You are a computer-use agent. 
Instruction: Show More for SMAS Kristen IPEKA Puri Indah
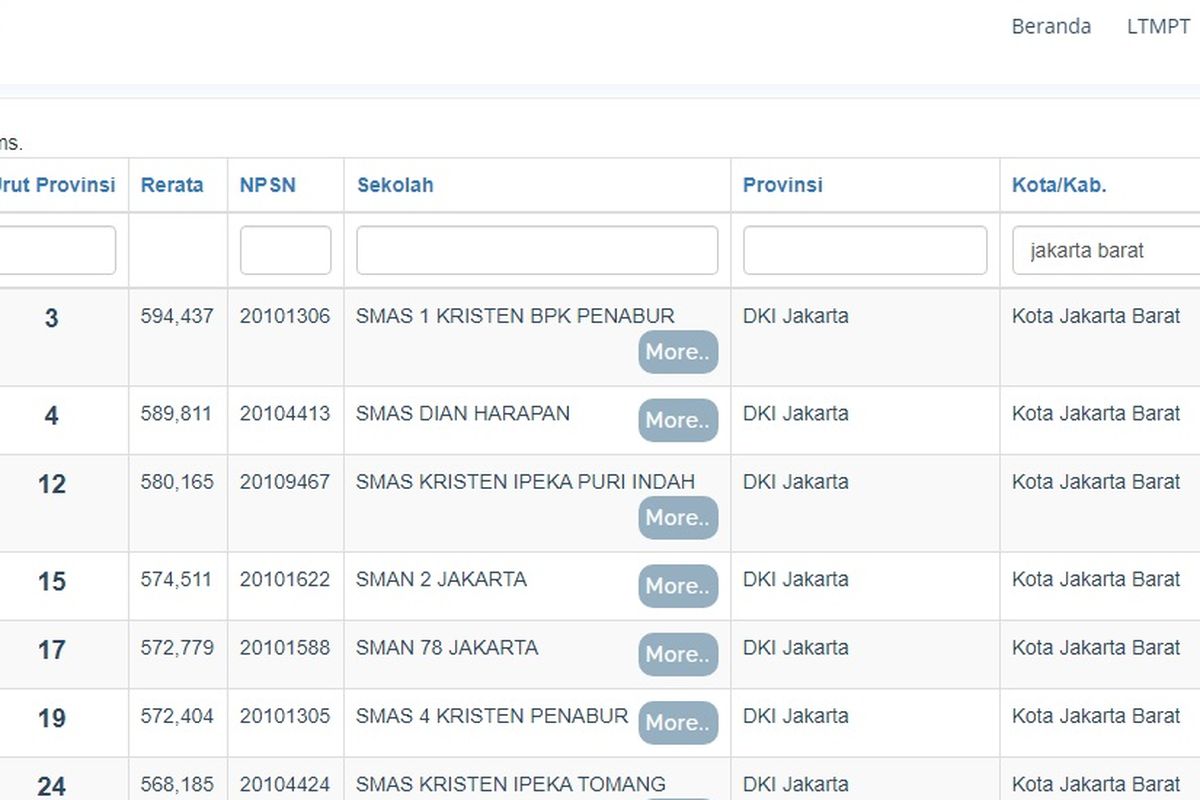(x=678, y=518)
